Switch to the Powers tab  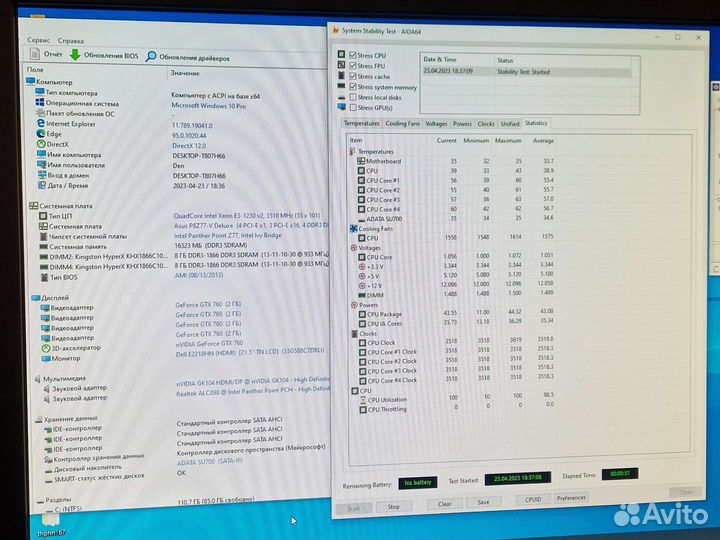(462, 124)
